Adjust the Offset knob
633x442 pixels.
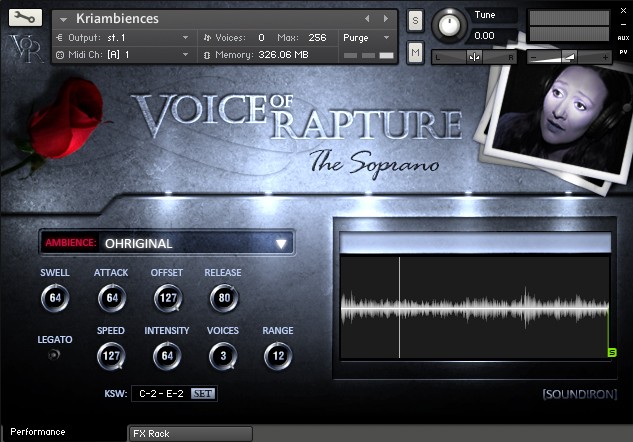point(168,298)
